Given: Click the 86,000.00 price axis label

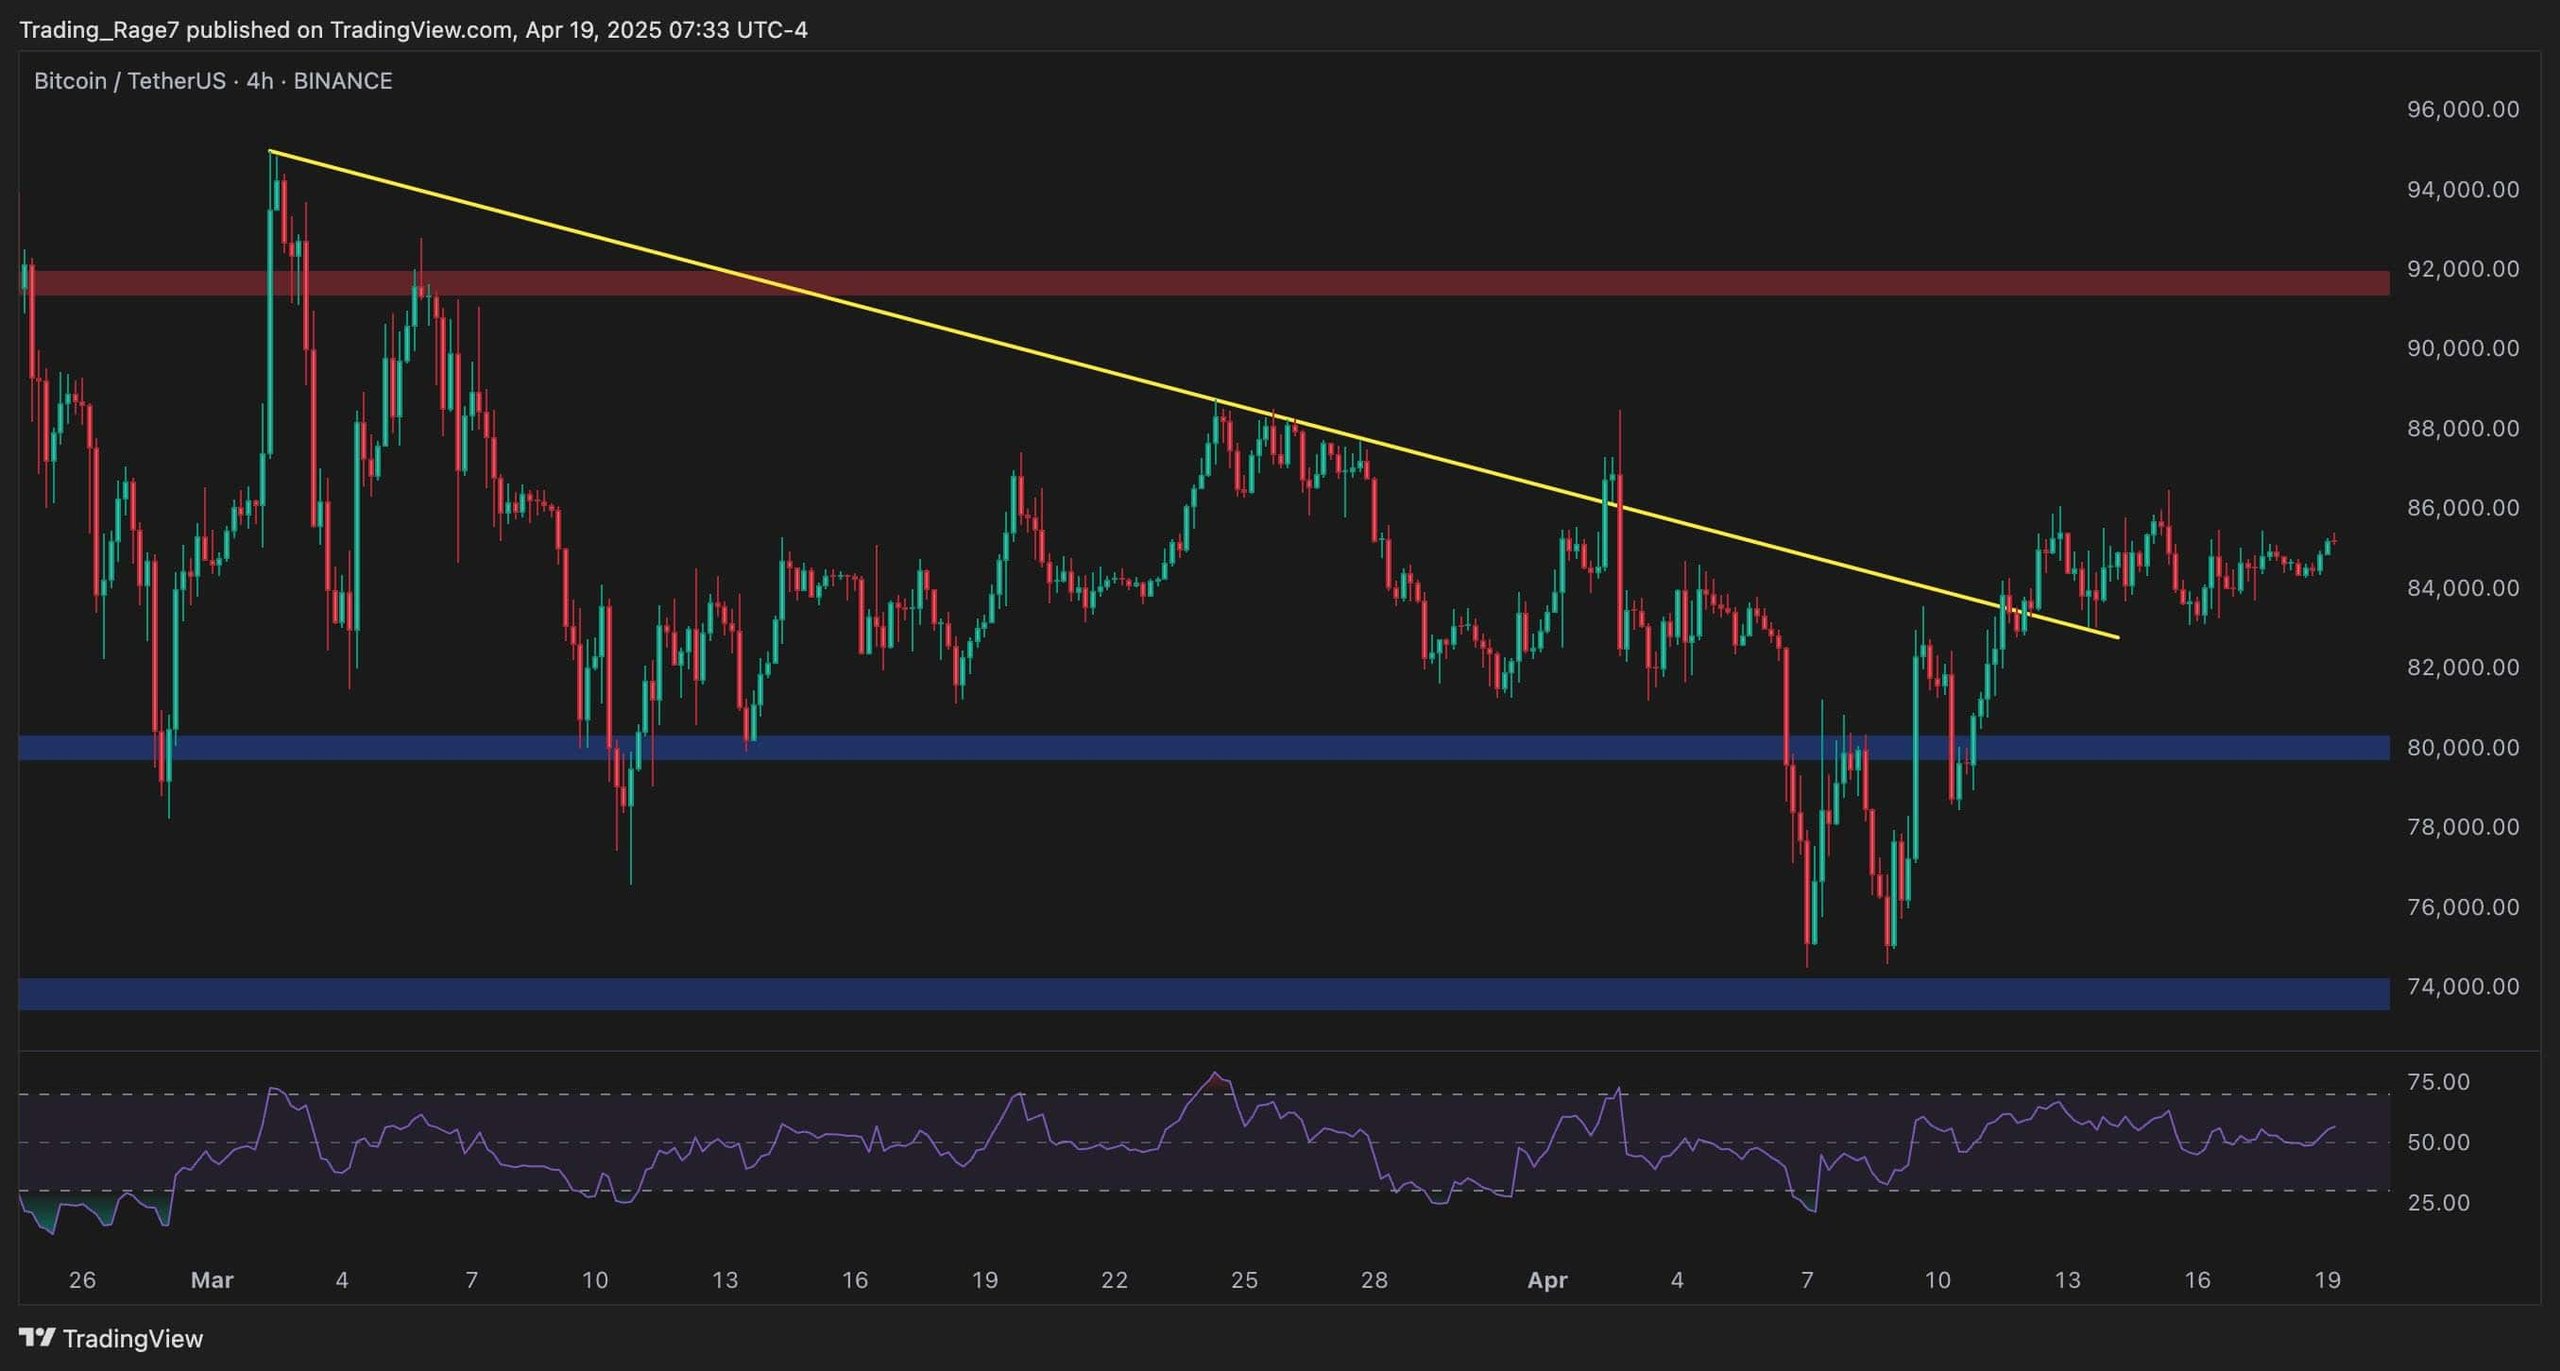Looking at the screenshot, I should coord(2462,507).
